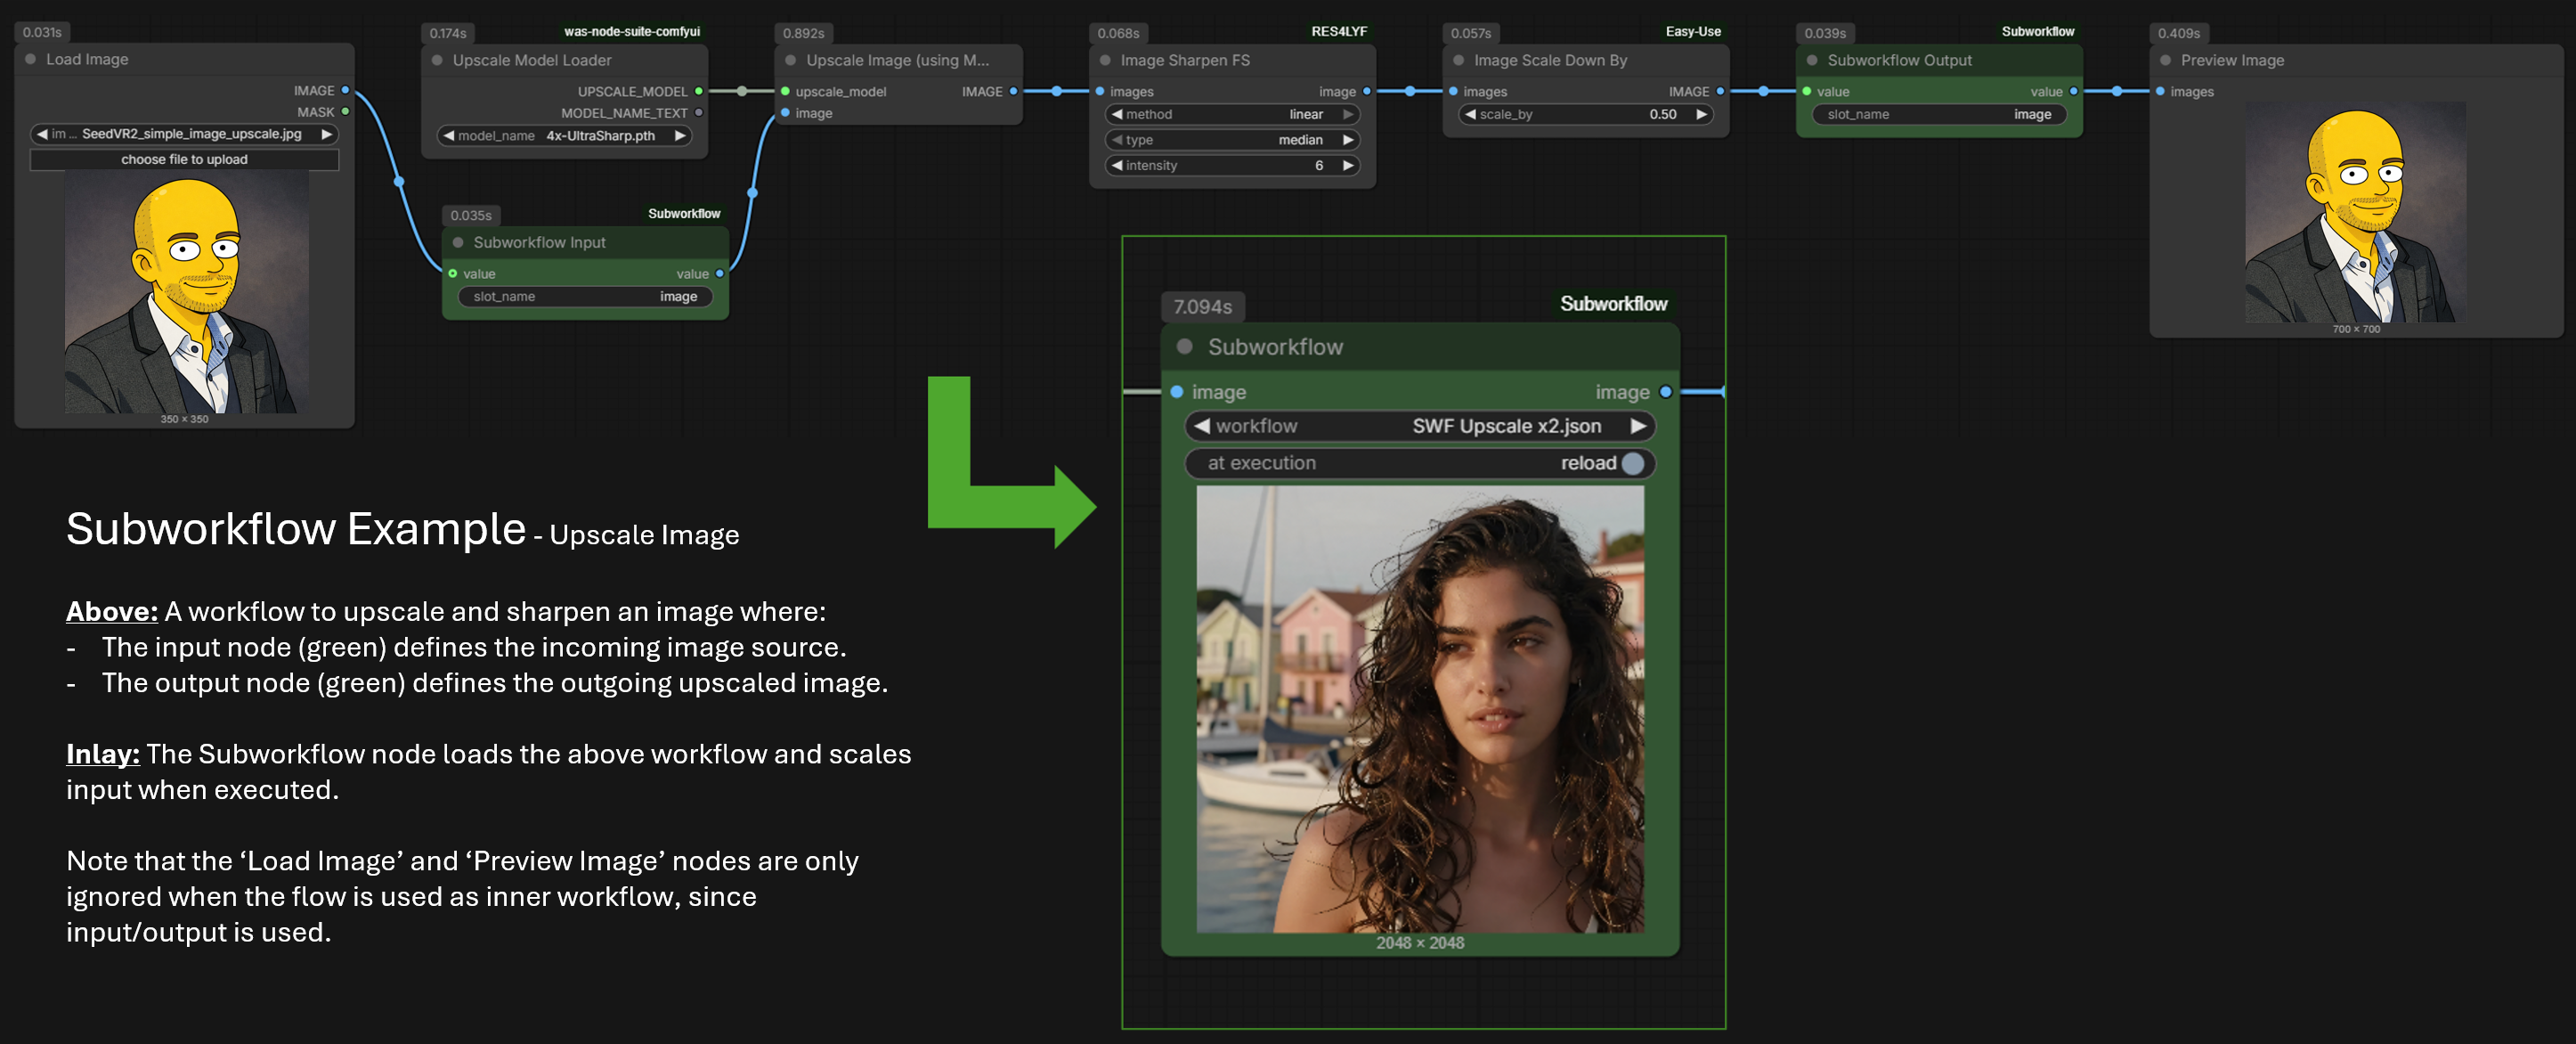Image resolution: width=2576 pixels, height=1044 pixels.
Task: Collapse the Image Scale Down By node dot
Action: coord(1459,60)
